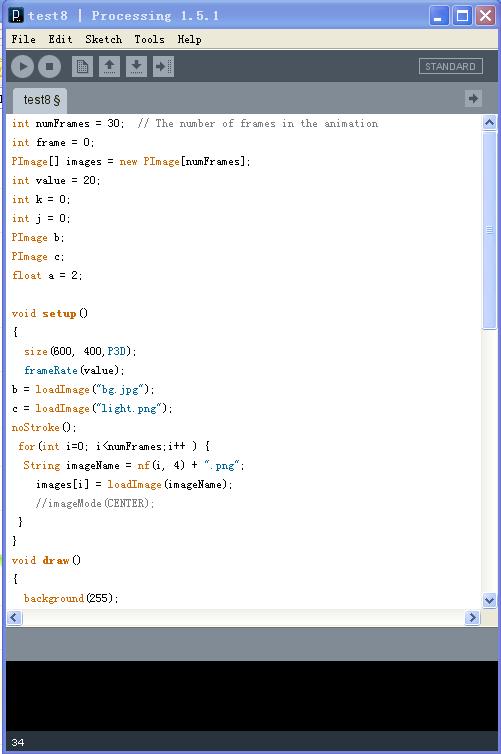The width and height of the screenshot is (501, 754).
Task: Click the vertical scrollbar down arrow
Action: click(x=489, y=600)
